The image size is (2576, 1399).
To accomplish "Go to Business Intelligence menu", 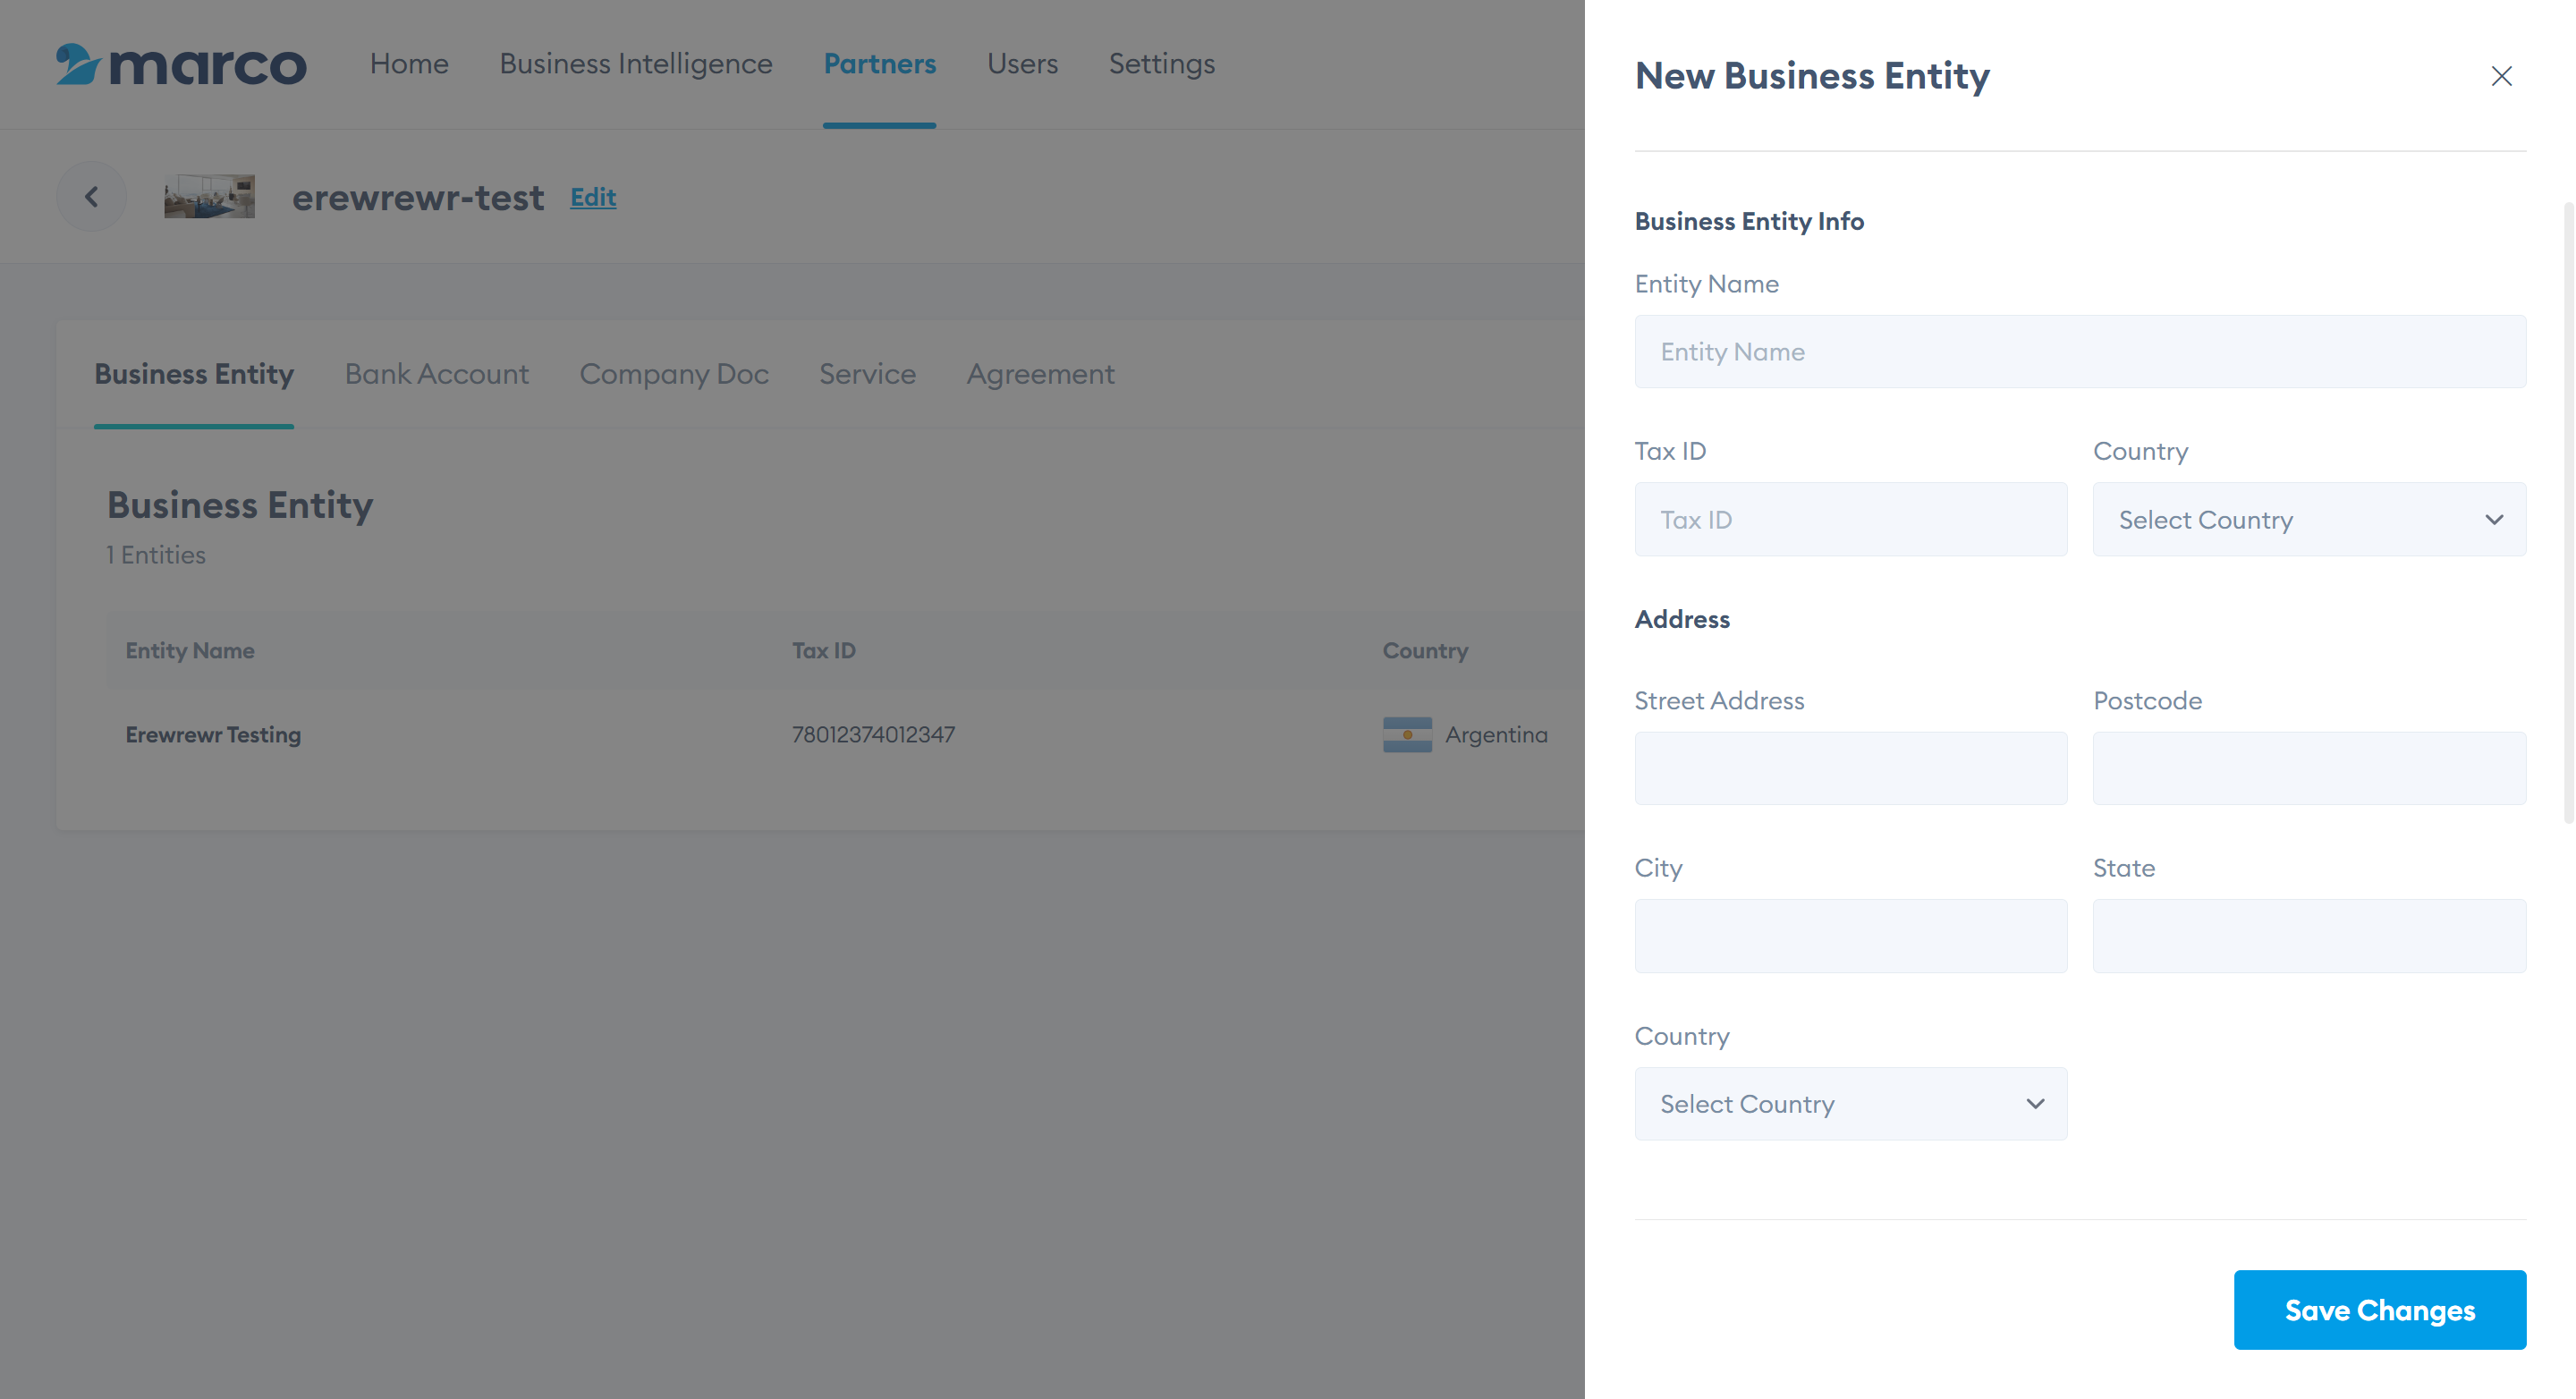I will tap(635, 64).
